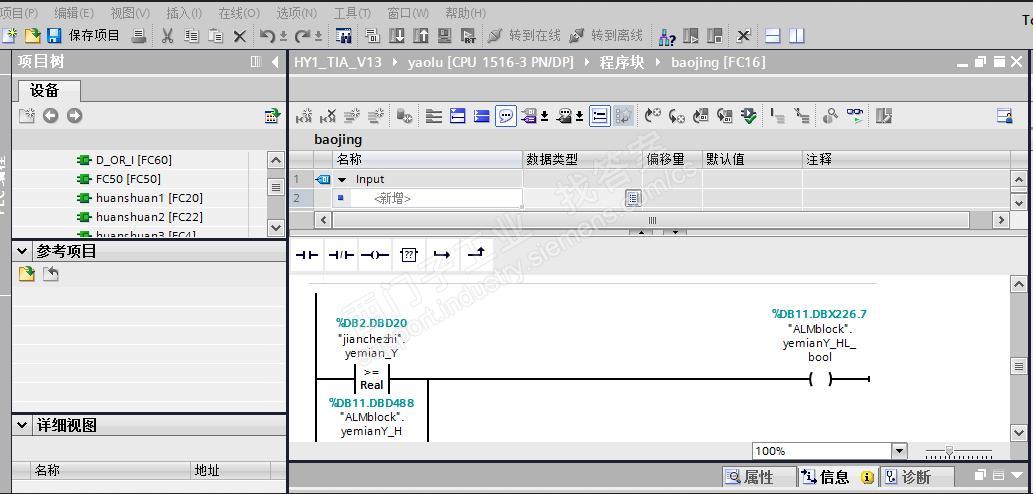The image size is (1033, 494).
Task: Delete network using editor toolbar icon
Action: pos(327,117)
